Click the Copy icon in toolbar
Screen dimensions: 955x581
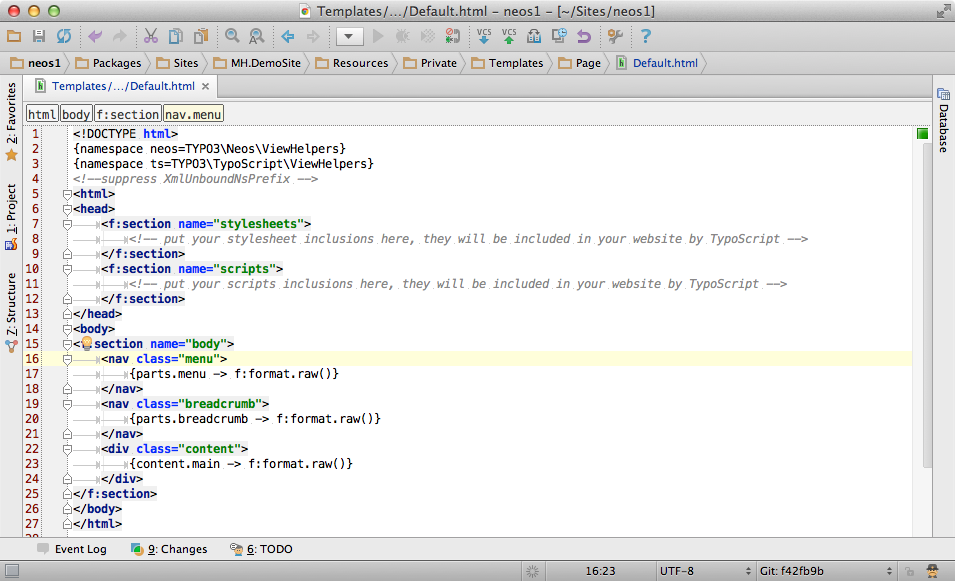(x=175, y=37)
